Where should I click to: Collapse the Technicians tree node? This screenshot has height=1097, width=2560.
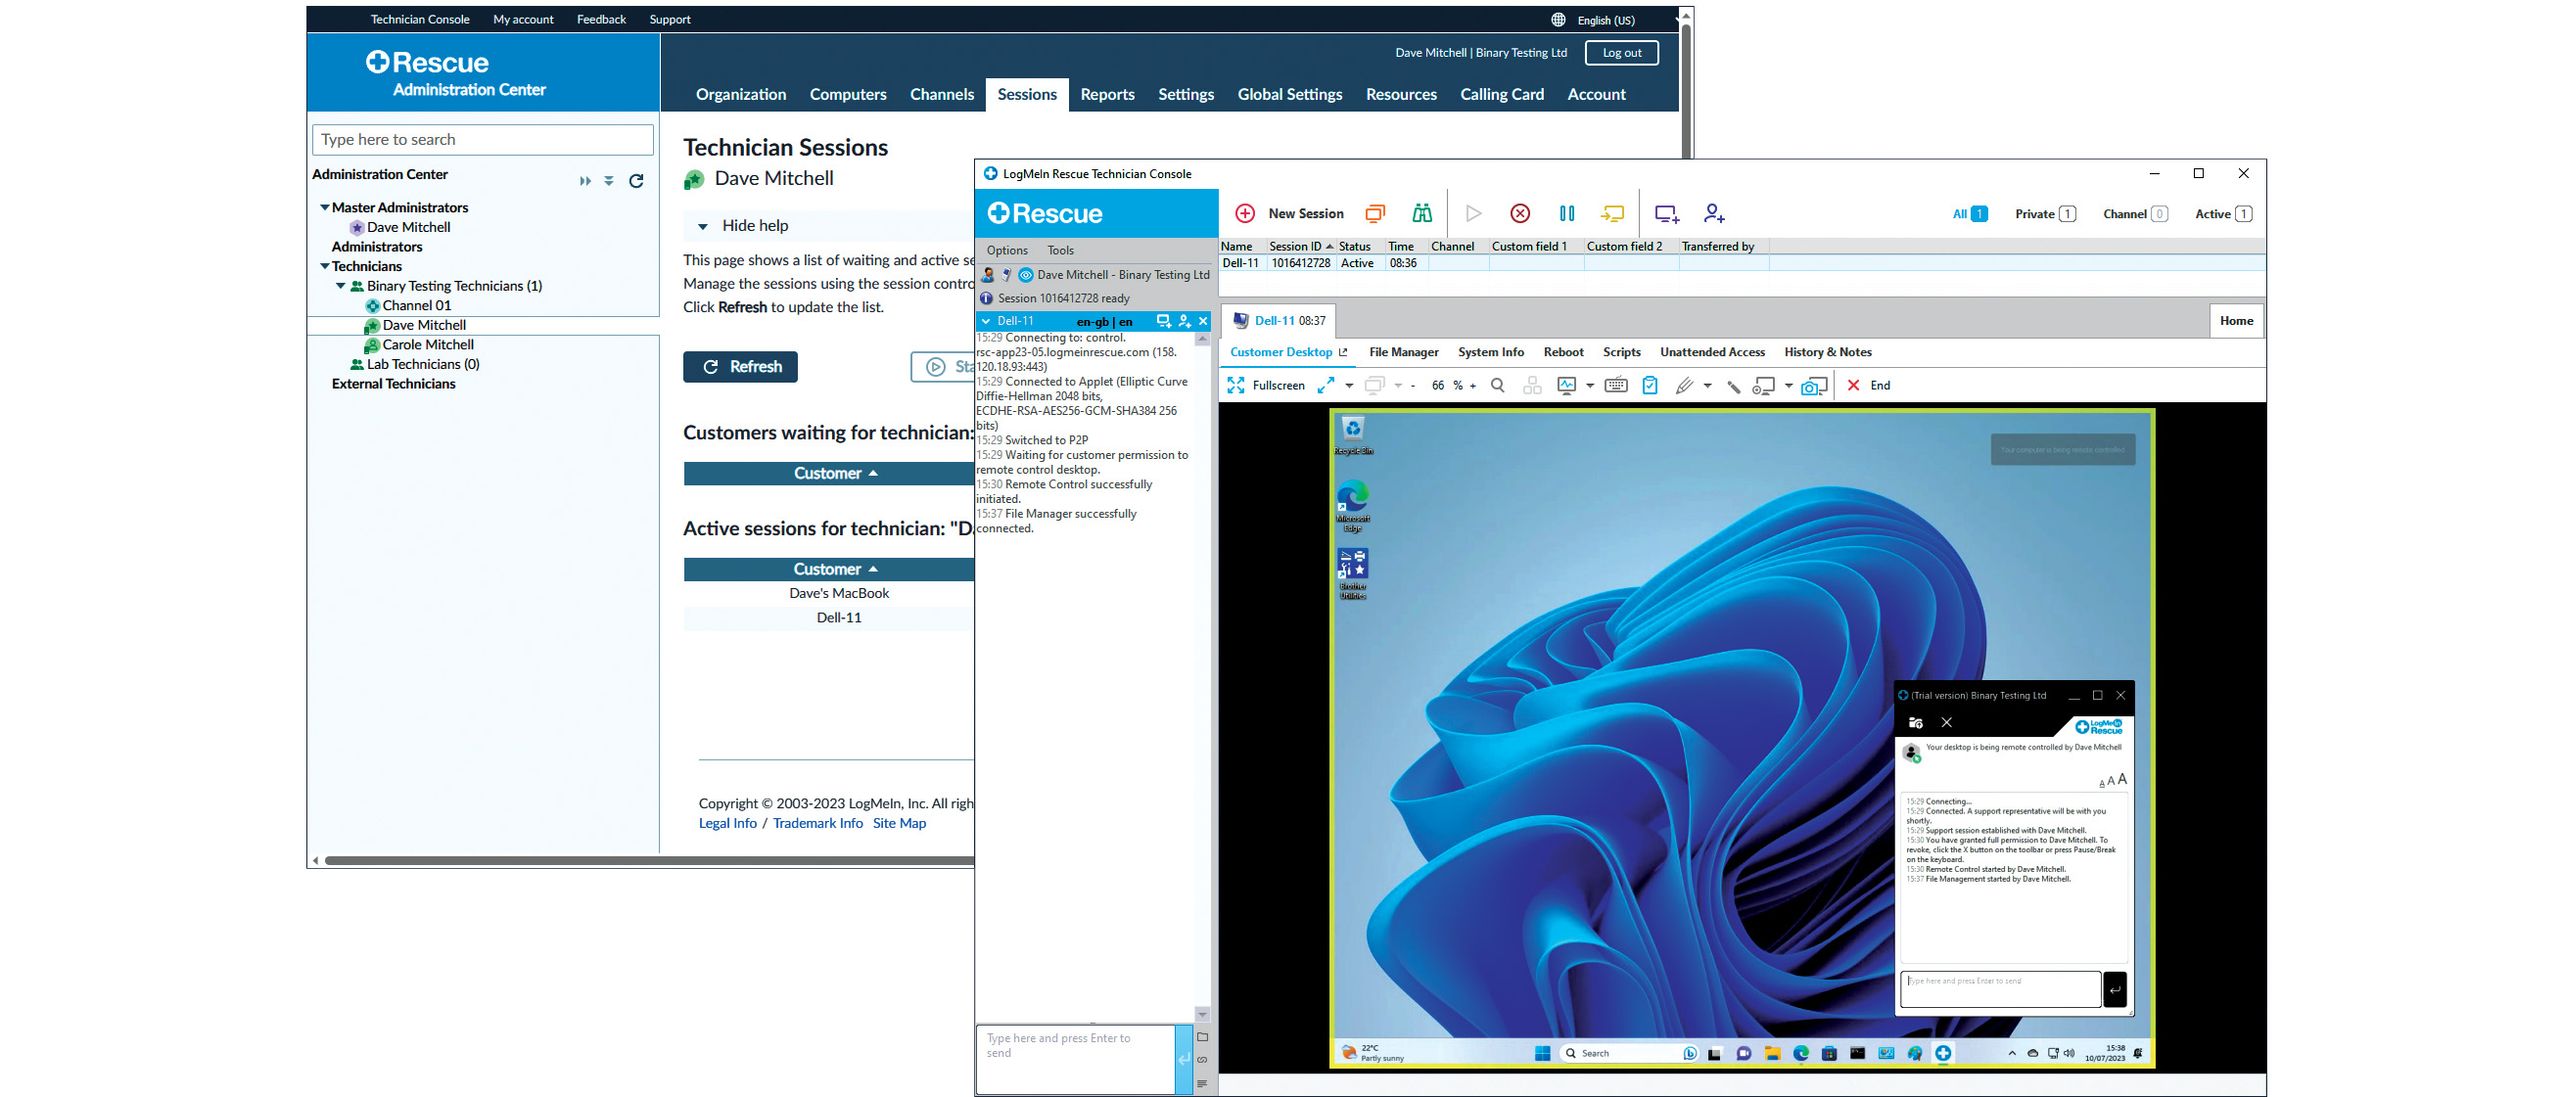coord(324,266)
